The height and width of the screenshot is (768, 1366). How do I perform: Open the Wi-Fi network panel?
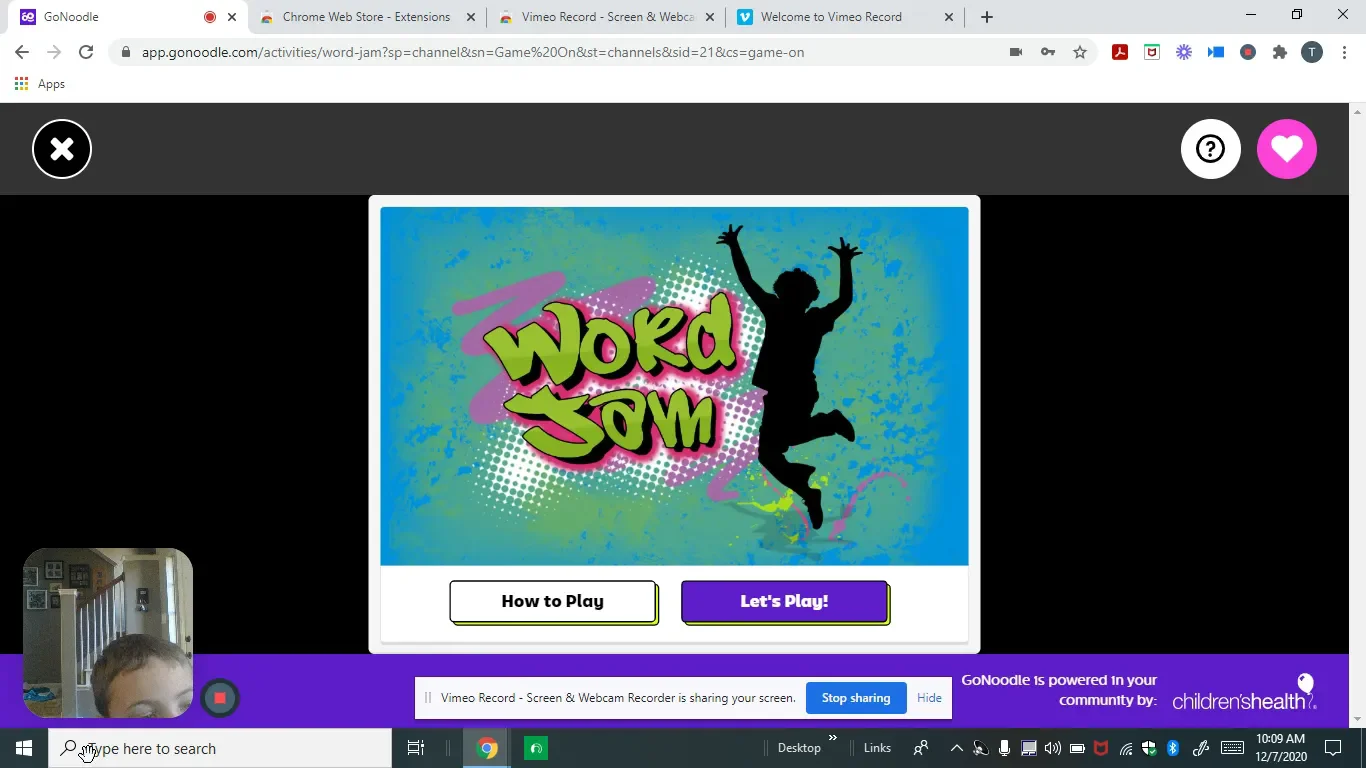point(1126,748)
